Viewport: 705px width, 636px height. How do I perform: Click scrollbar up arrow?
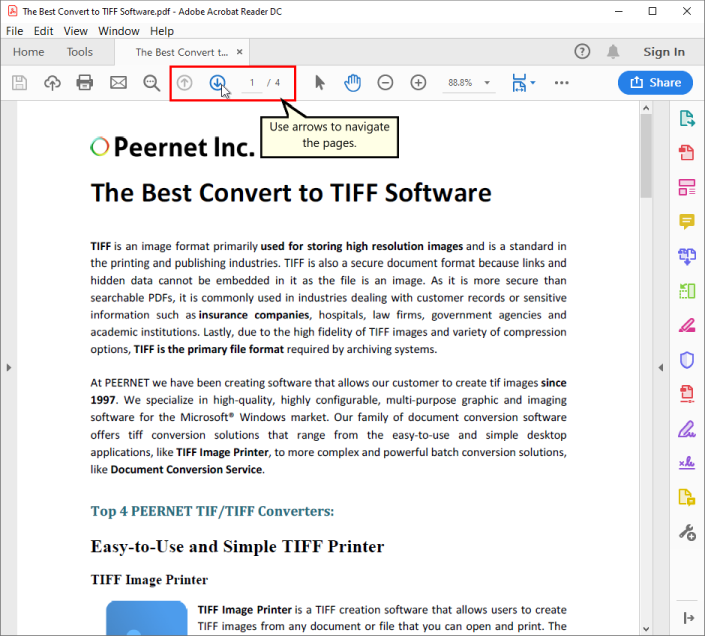coord(646,108)
